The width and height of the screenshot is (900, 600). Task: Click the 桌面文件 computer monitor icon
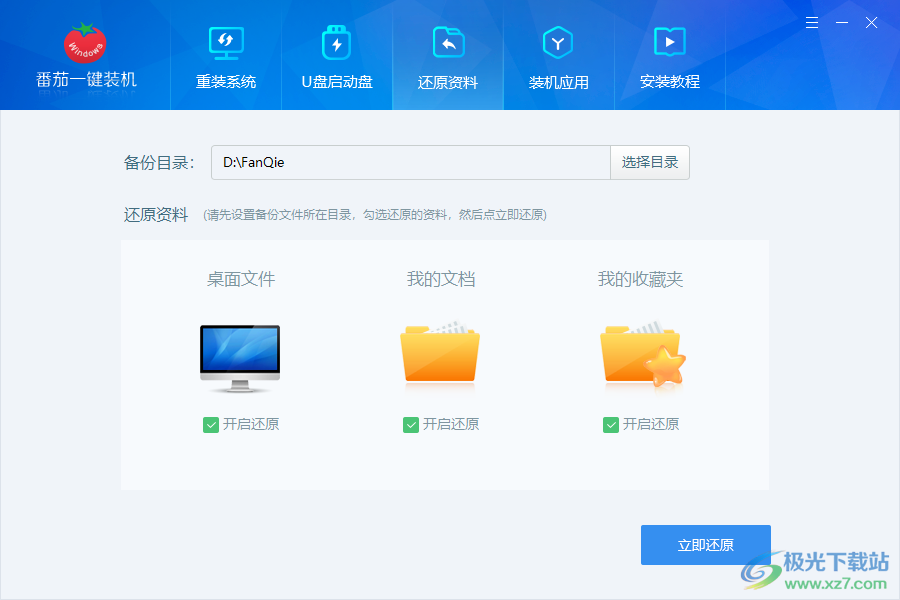(x=240, y=357)
